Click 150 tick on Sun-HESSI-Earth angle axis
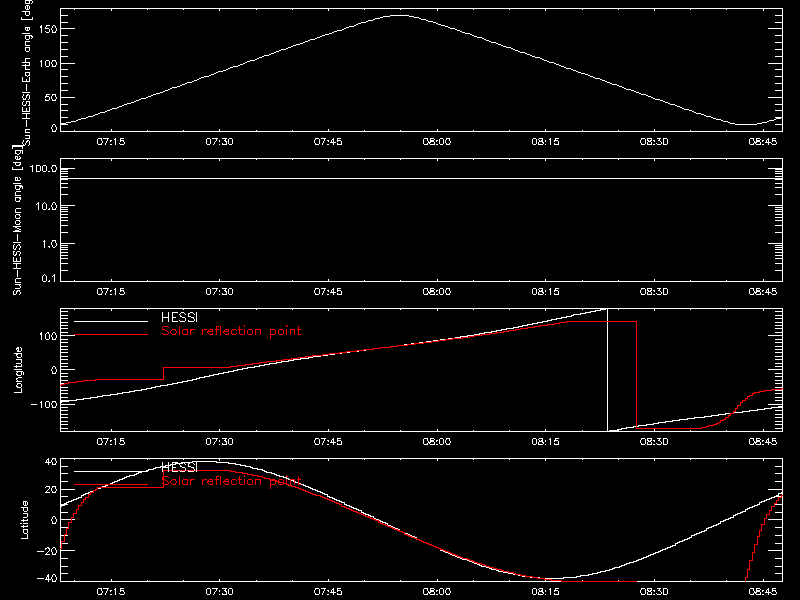The image size is (800, 600). 48,29
